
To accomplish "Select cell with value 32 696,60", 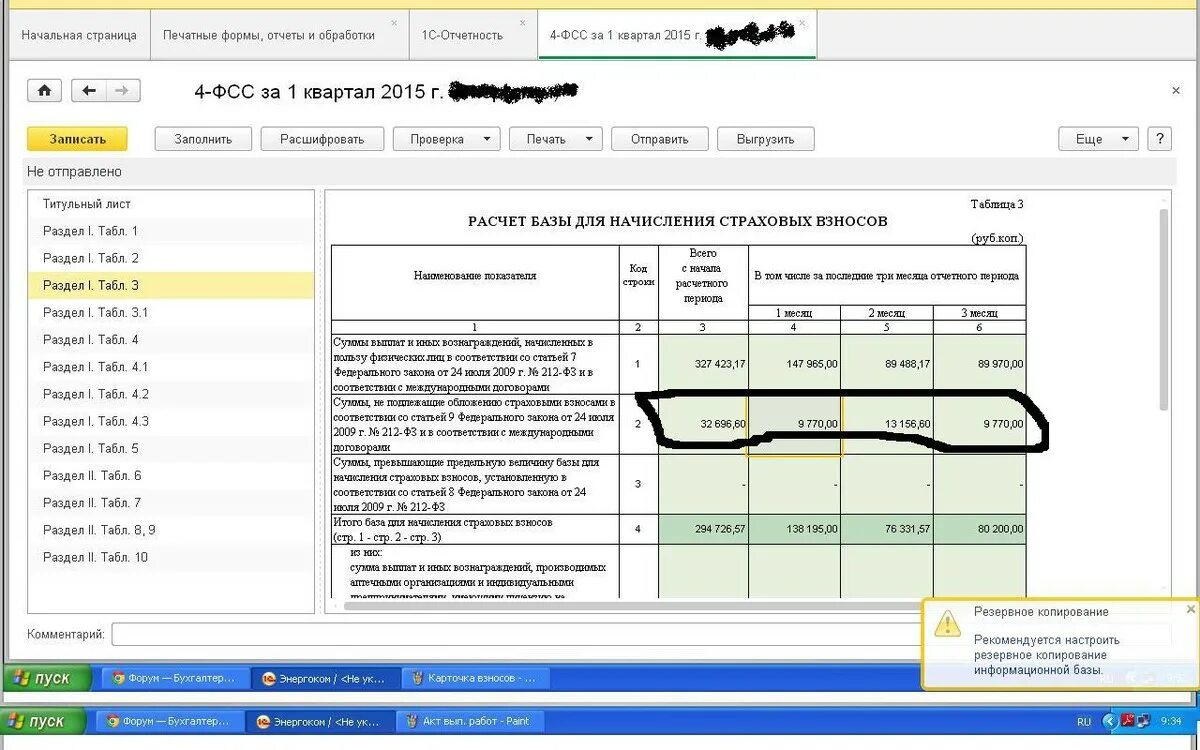I will click(703, 424).
